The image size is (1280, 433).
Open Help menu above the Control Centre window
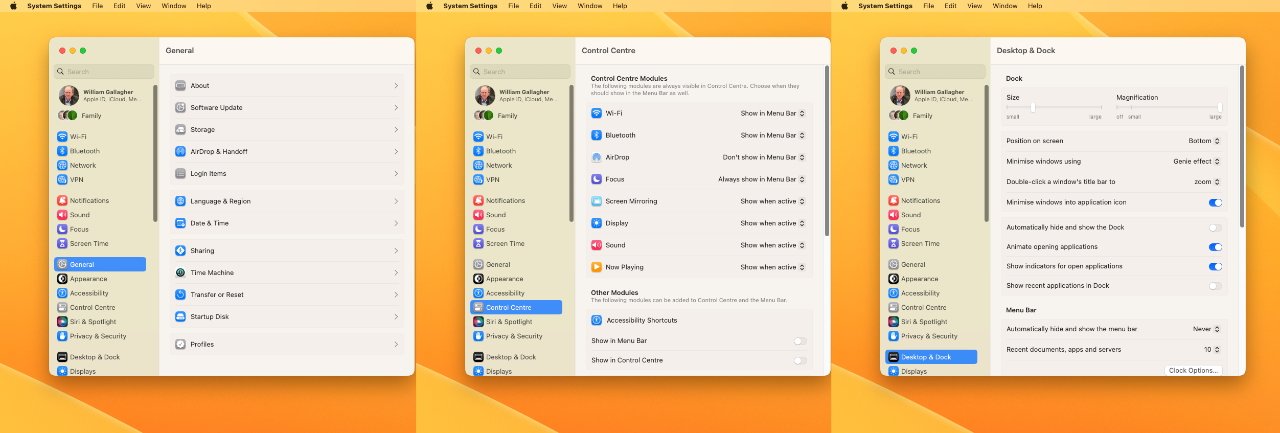click(x=620, y=5)
